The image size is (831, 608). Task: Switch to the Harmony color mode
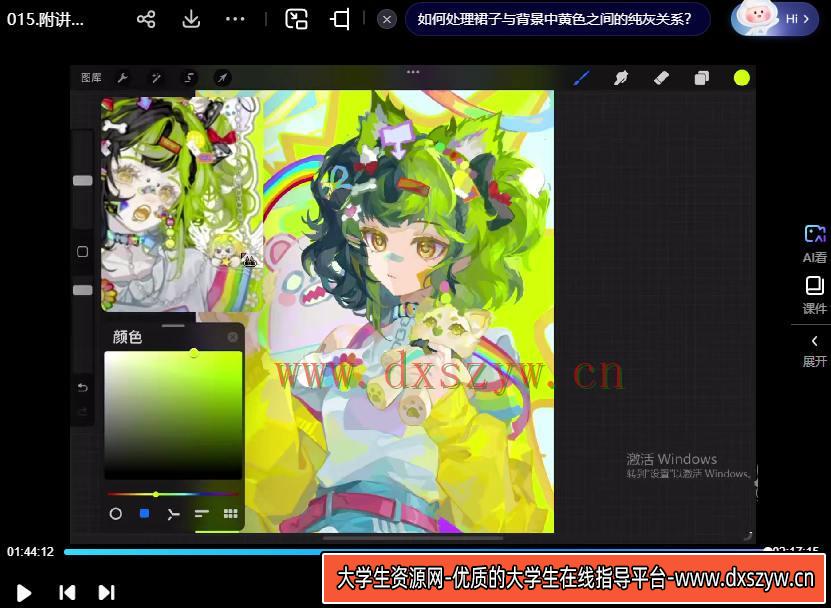click(173, 514)
